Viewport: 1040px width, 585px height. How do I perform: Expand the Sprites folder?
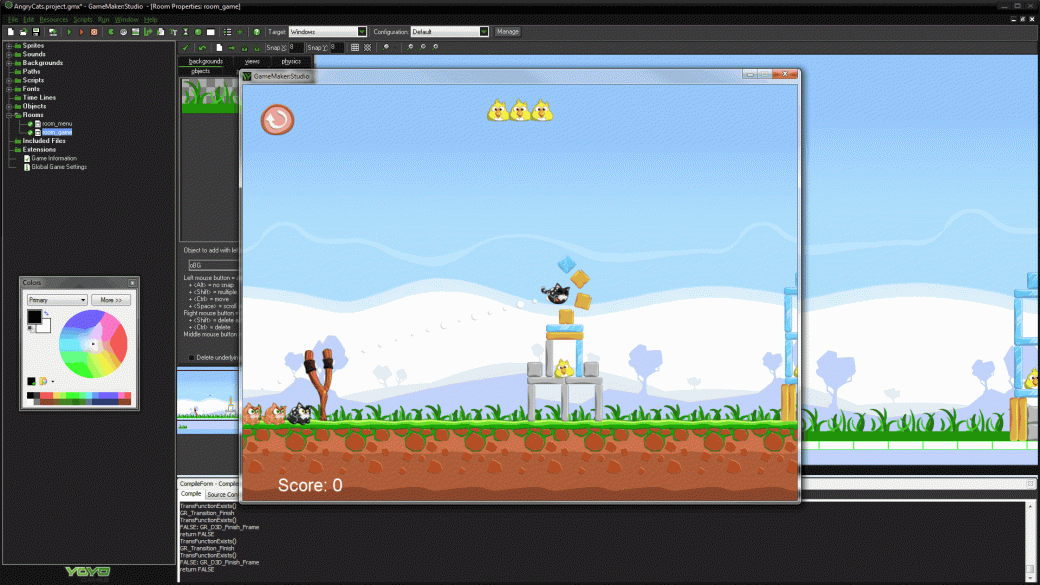point(9,46)
